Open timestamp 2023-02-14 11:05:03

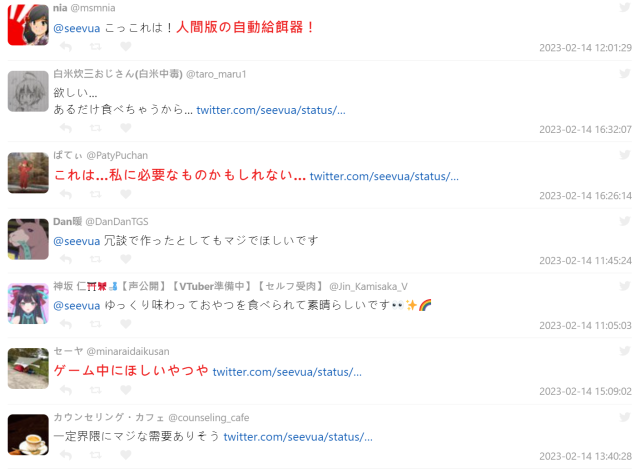(x=585, y=325)
